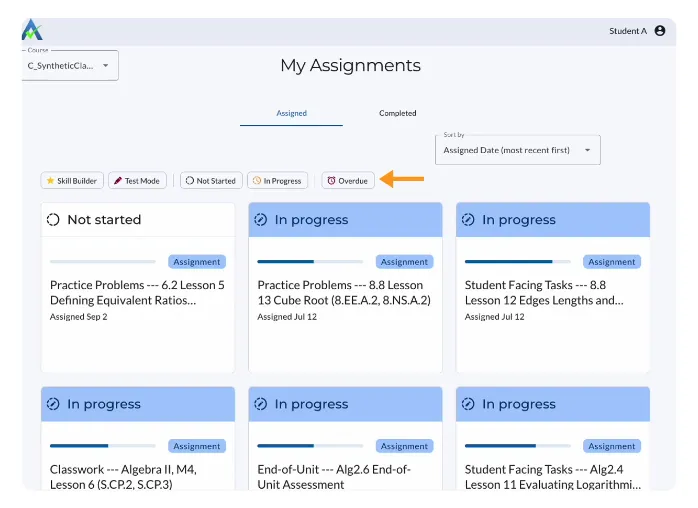Click the alarm clock icon on Overdue chip
The width and height of the screenshot is (698, 508).
pos(331,180)
